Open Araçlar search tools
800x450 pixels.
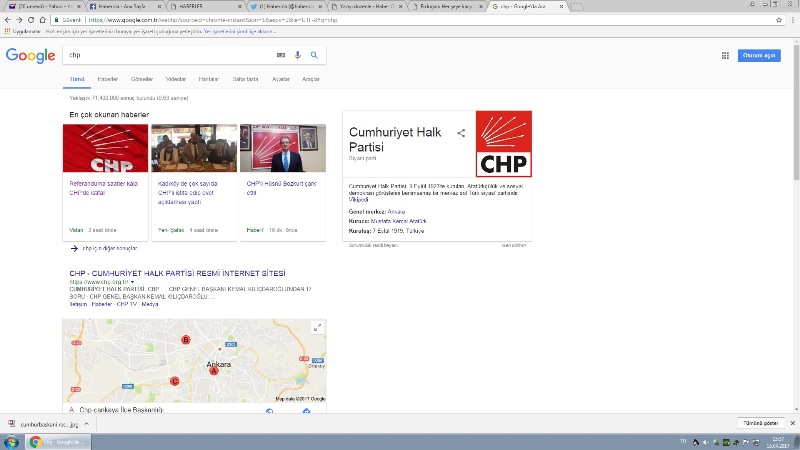point(311,79)
